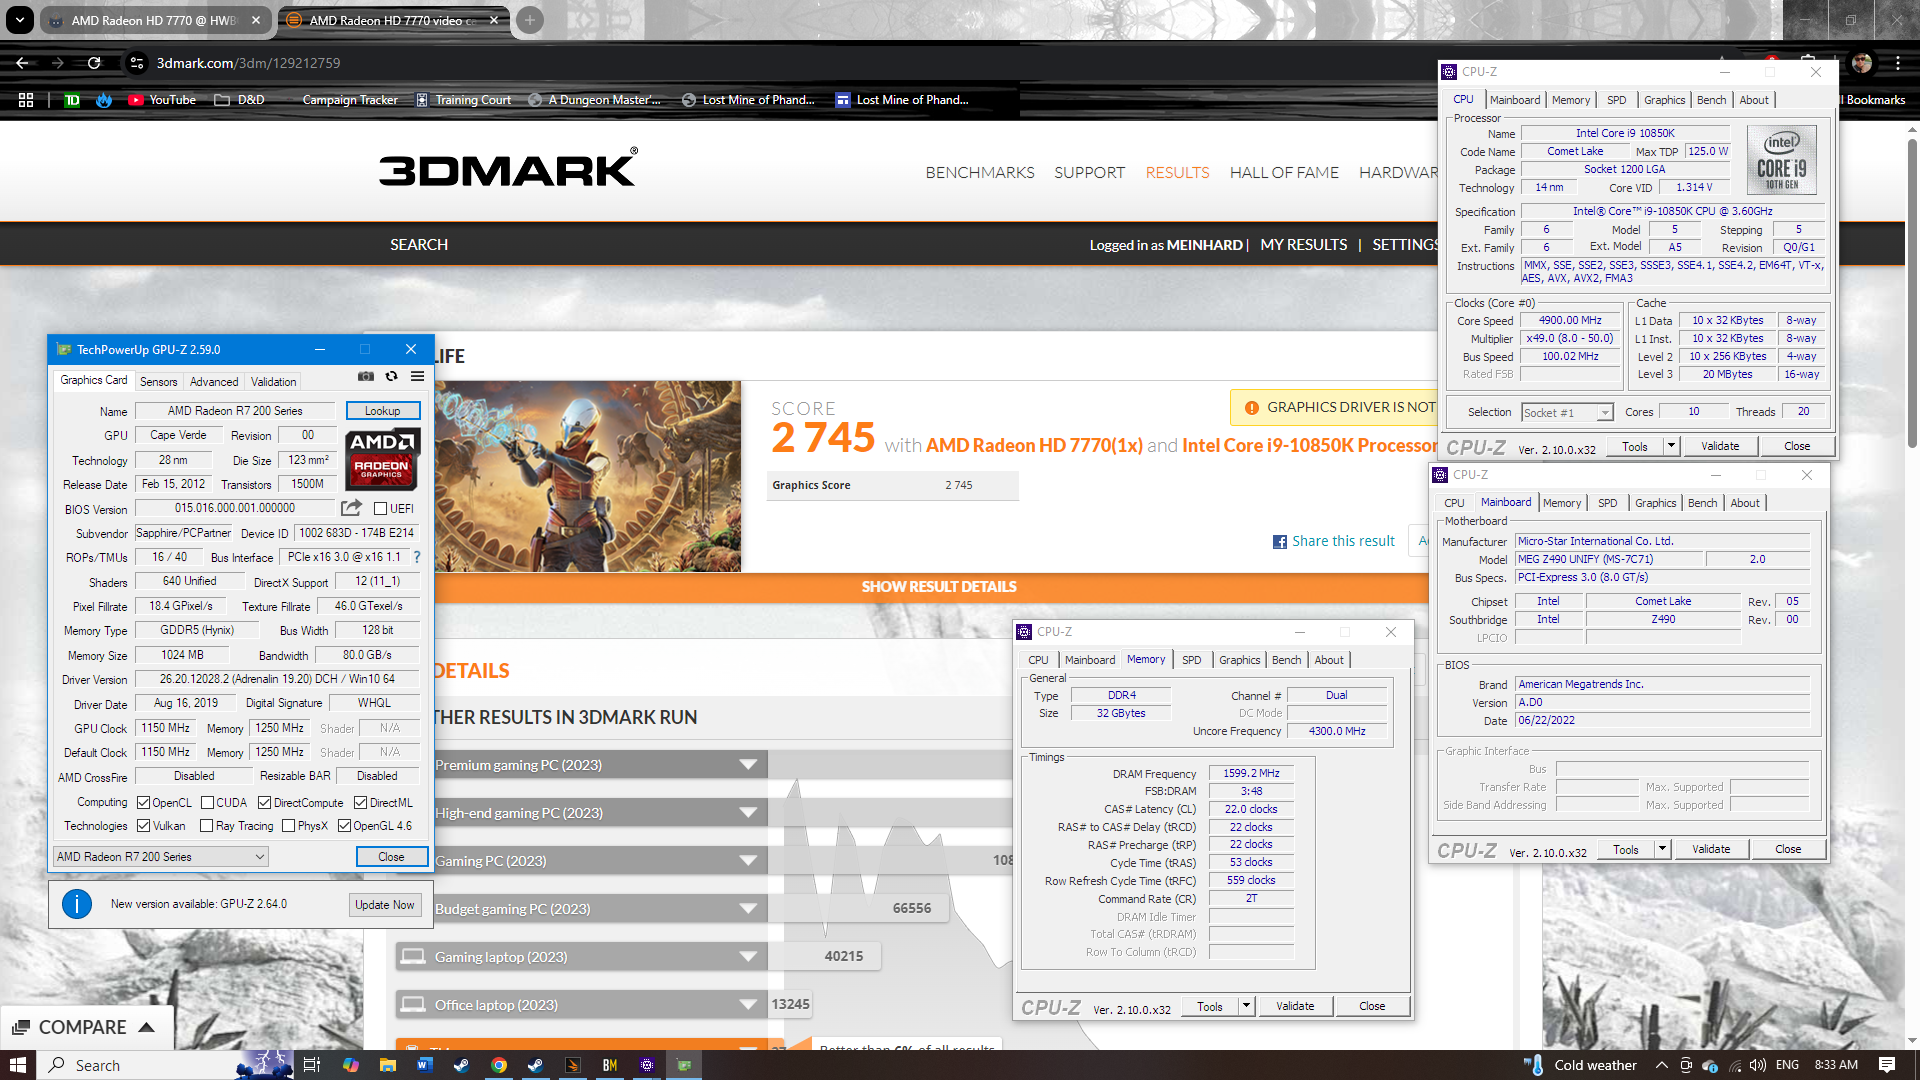This screenshot has width=1920, height=1080.
Task: Open the Chrome apps grid bookmark icon
Action: (26, 100)
